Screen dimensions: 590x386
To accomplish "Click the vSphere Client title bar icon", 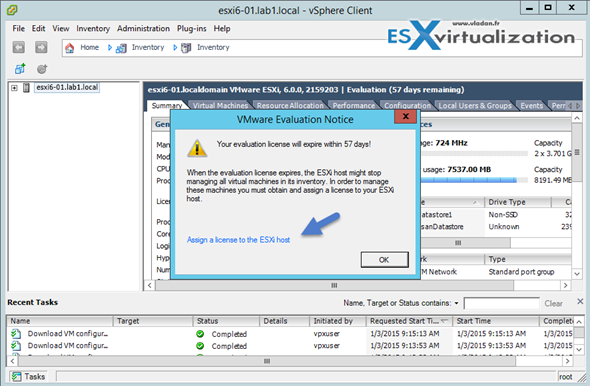I will (x=12, y=10).
